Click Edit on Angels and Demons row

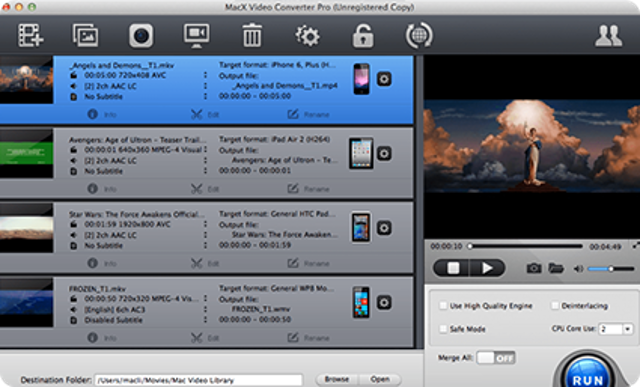[205, 114]
